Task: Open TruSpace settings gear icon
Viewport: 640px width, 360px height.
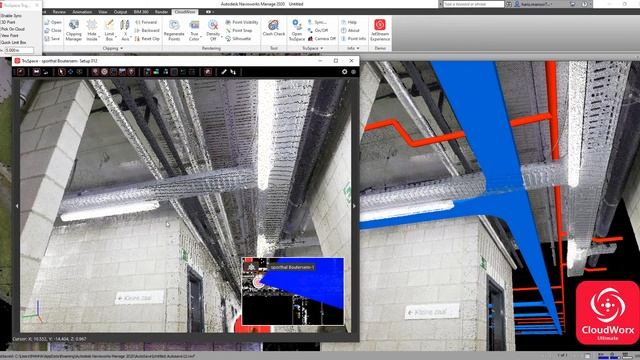Action: point(344,71)
